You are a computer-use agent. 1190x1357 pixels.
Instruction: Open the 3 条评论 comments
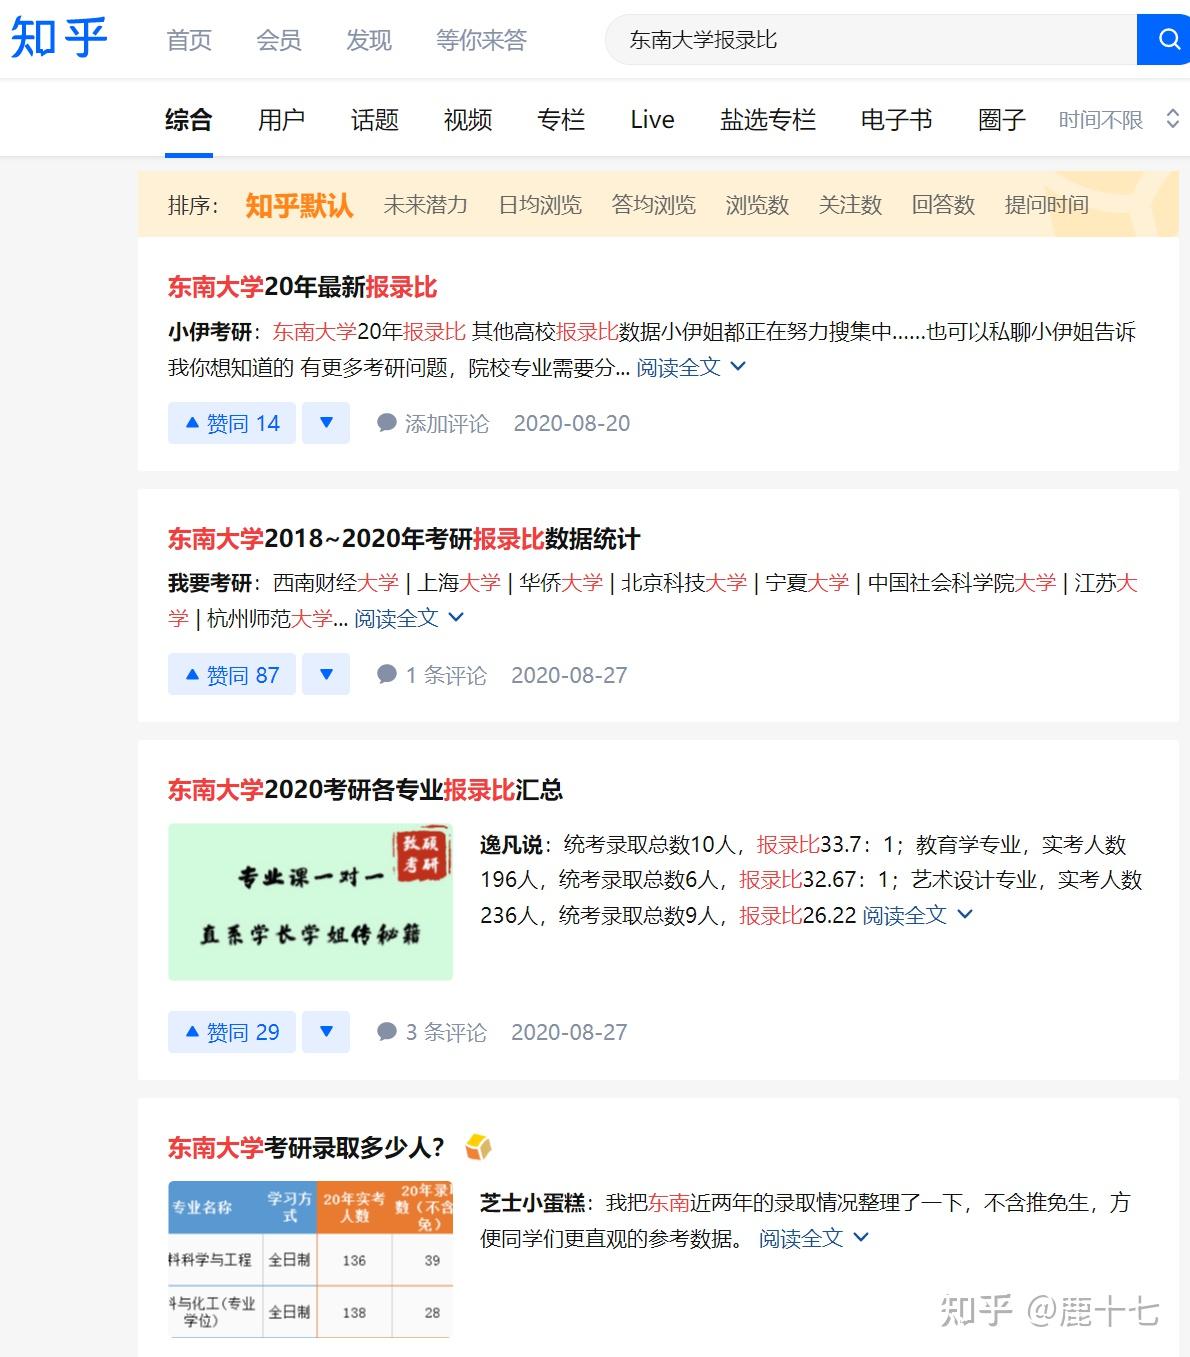pyautogui.click(x=431, y=1032)
